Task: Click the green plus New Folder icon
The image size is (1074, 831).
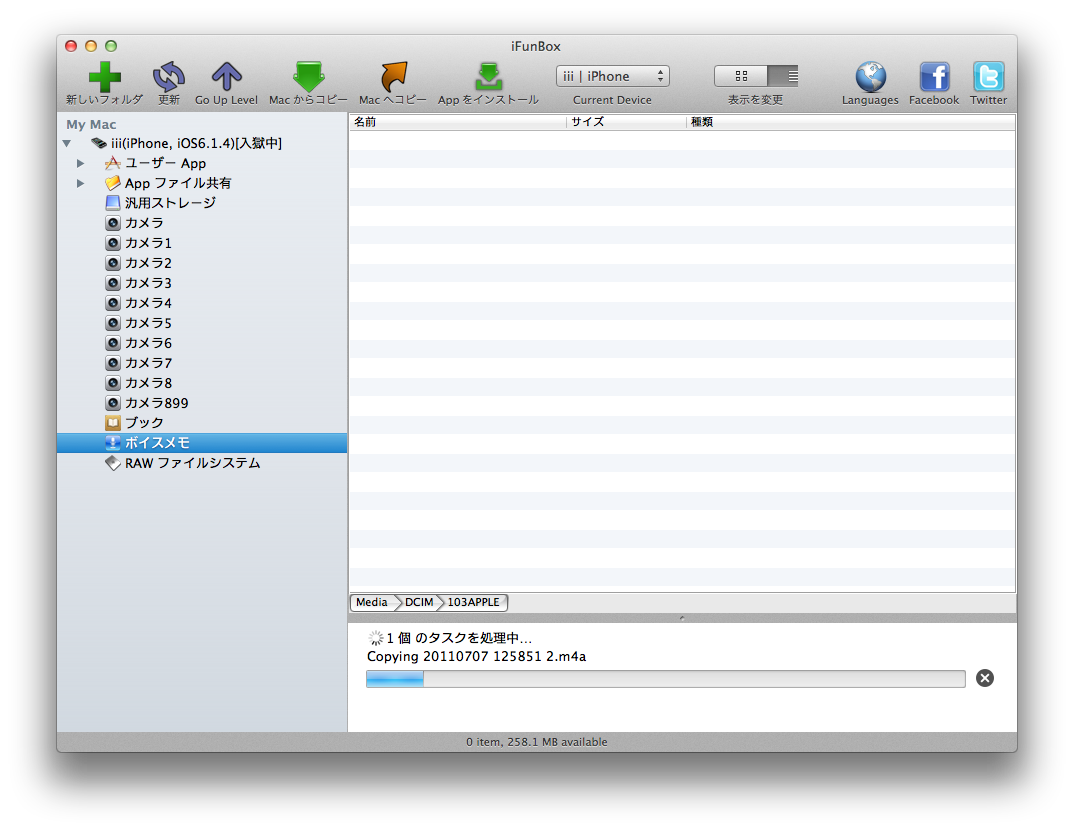Action: pyautogui.click(x=104, y=77)
